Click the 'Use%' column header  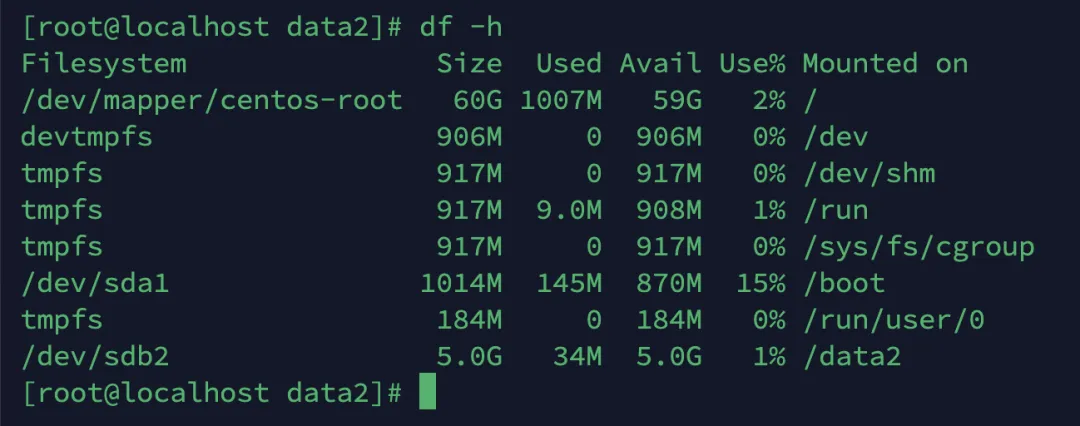pyautogui.click(x=752, y=64)
